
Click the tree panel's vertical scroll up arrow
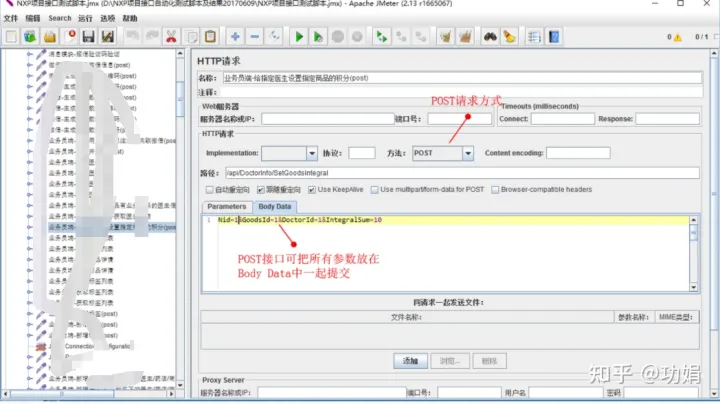click(180, 54)
